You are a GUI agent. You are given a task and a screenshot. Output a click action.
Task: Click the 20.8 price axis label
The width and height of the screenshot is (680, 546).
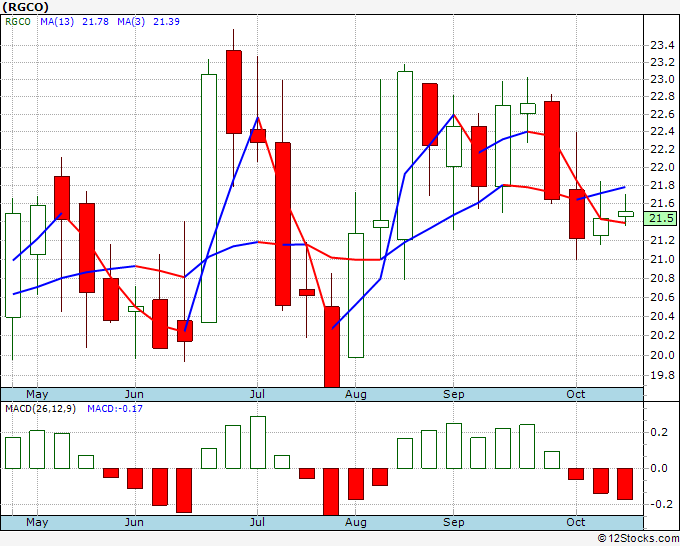(x=662, y=278)
